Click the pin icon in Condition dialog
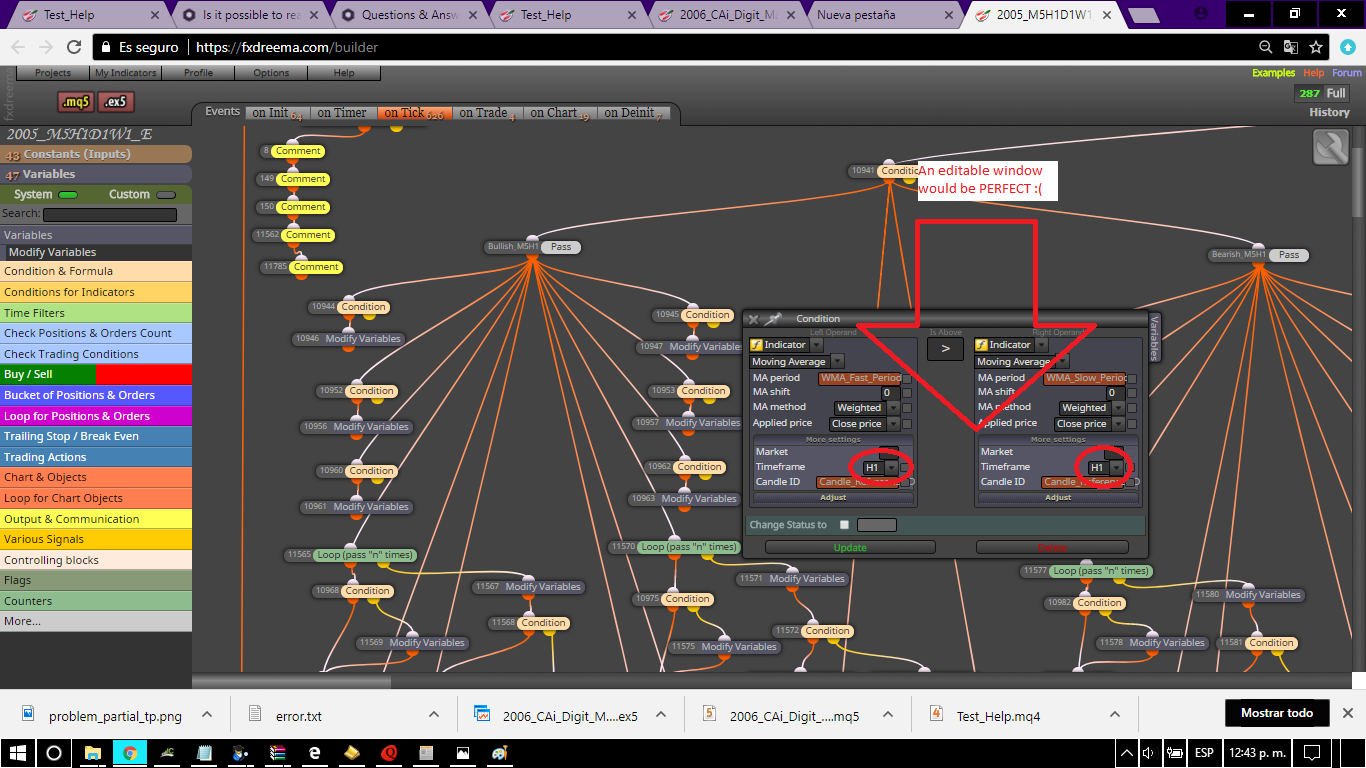Screen dimensions: 1366x768 pos(773,319)
